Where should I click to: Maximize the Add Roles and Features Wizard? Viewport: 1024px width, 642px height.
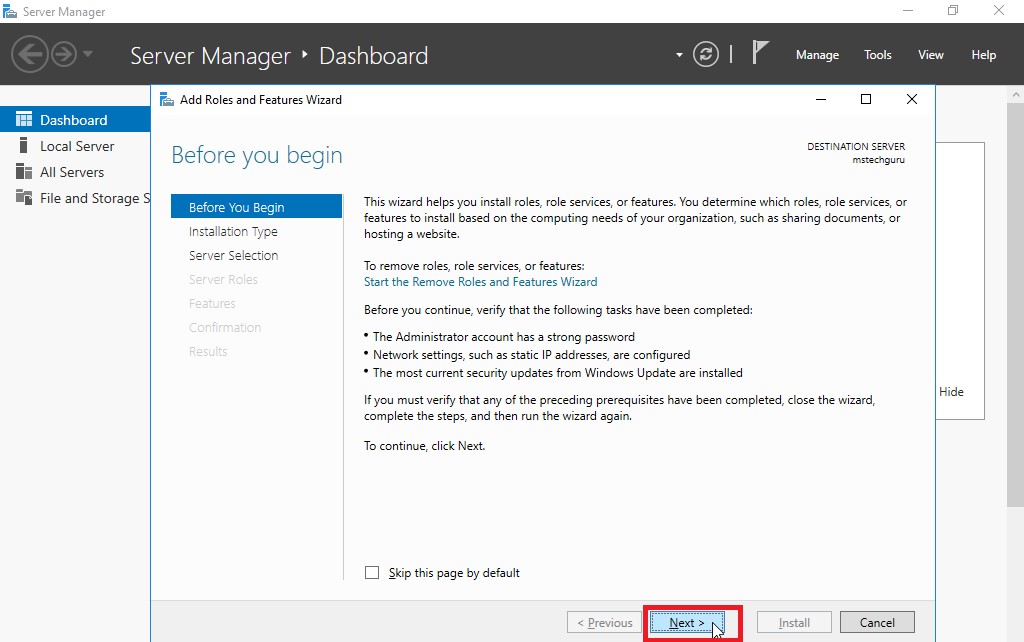coord(866,99)
